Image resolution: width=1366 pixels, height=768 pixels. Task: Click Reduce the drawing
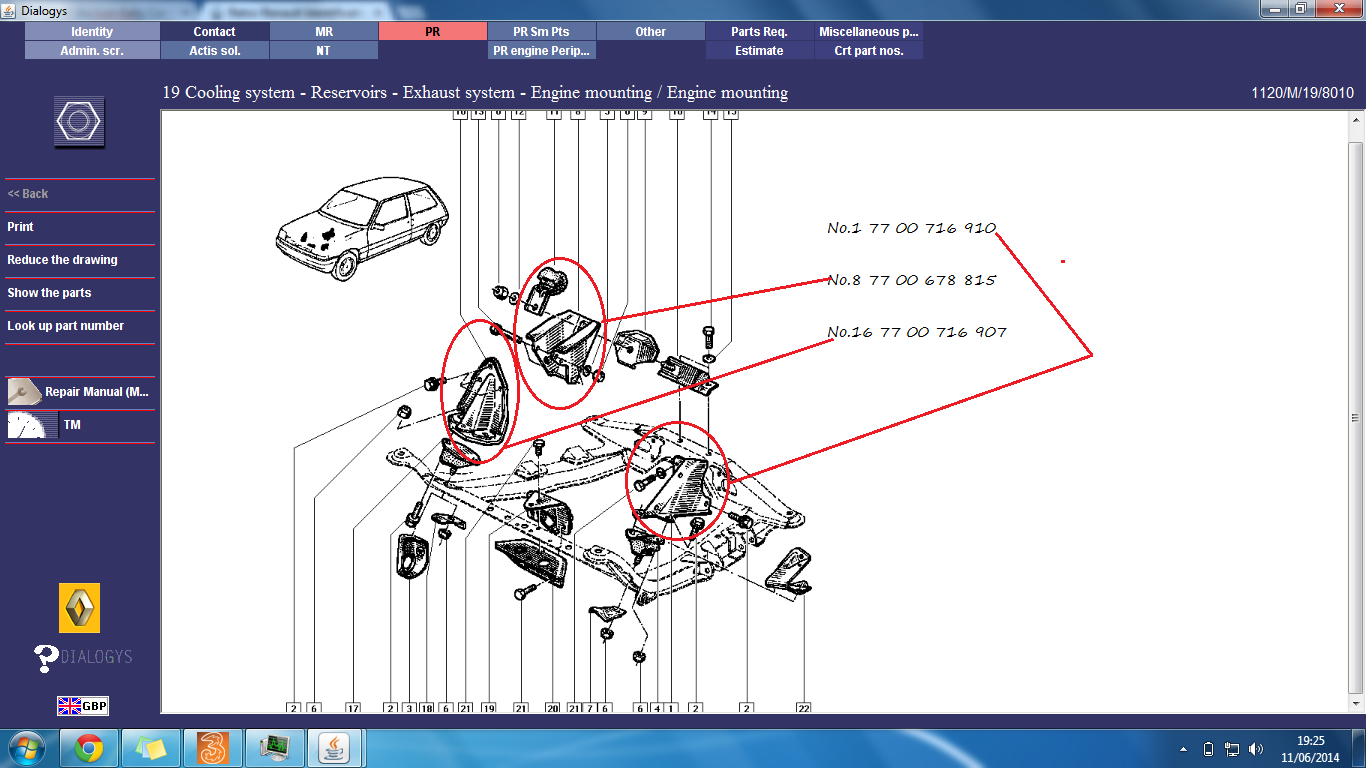tap(62, 260)
